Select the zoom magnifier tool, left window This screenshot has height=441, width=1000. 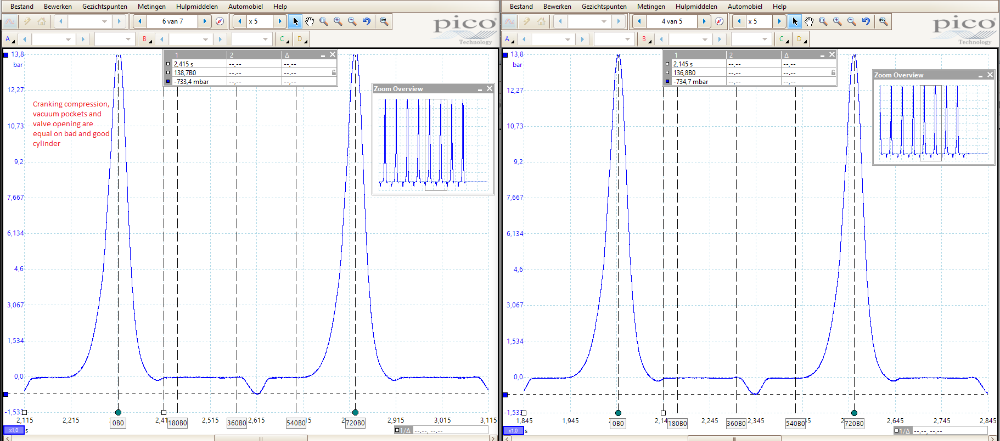(x=324, y=21)
